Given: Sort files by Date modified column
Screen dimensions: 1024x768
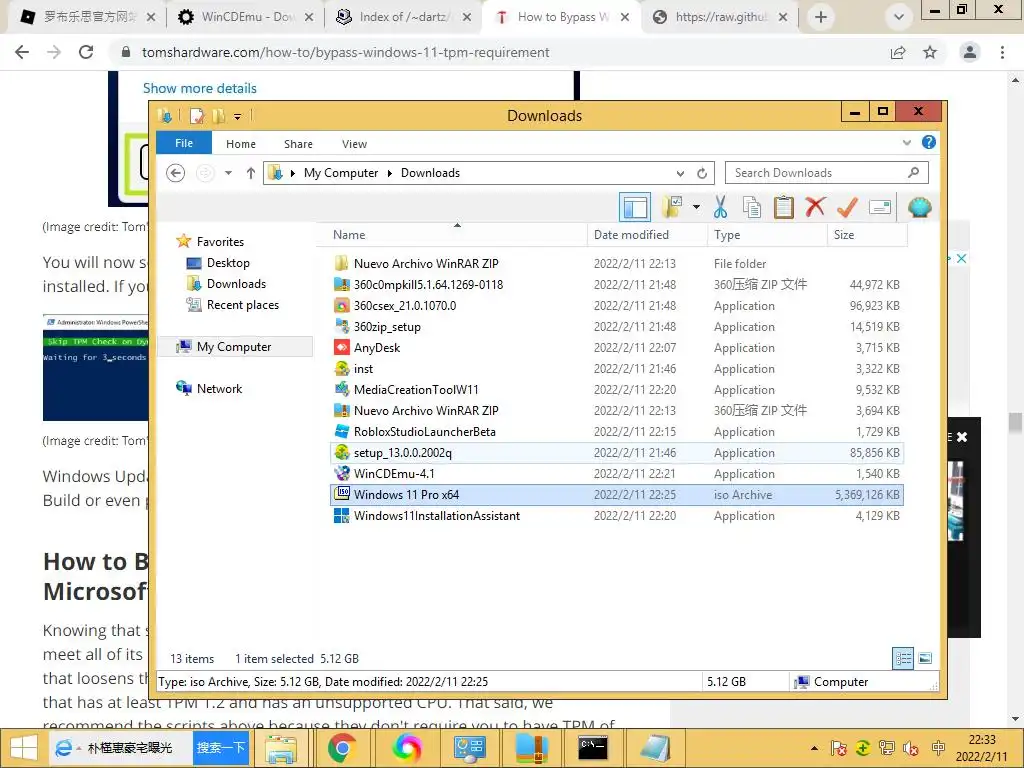Looking at the screenshot, I should tap(647, 235).
